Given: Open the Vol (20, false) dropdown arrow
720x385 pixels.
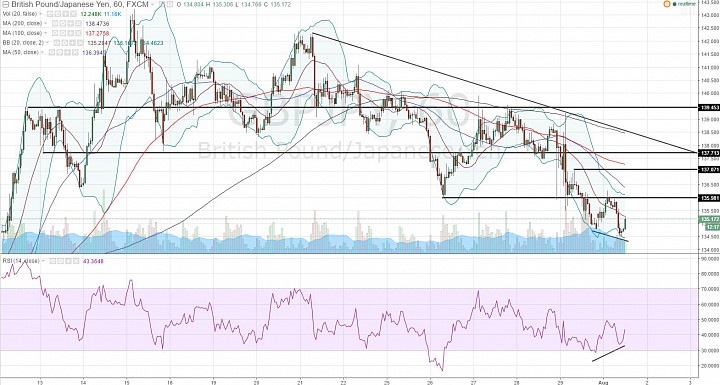Looking at the screenshot, I should click(40, 14).
